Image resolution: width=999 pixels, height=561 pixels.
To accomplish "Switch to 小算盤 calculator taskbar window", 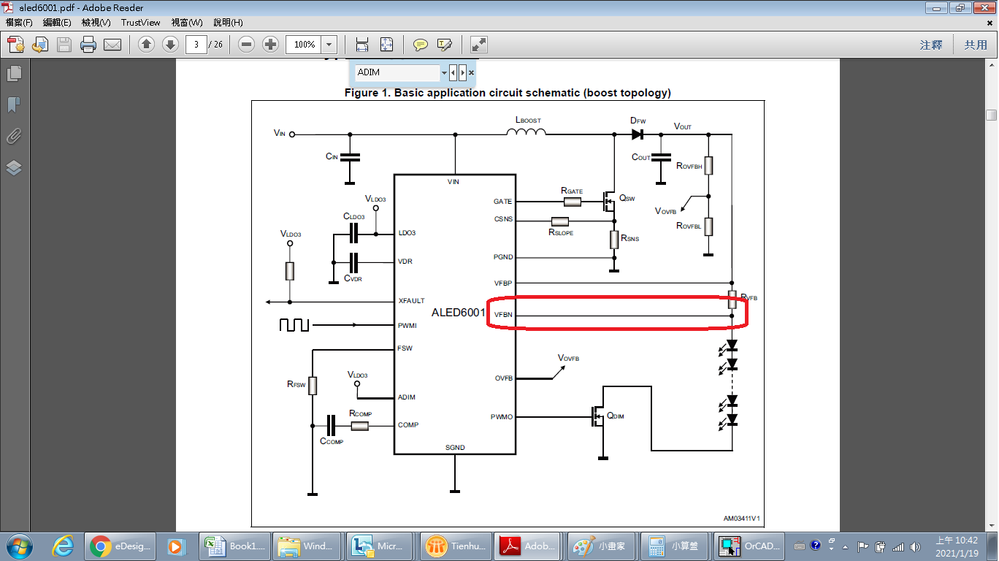I will [x=675, y=546].
